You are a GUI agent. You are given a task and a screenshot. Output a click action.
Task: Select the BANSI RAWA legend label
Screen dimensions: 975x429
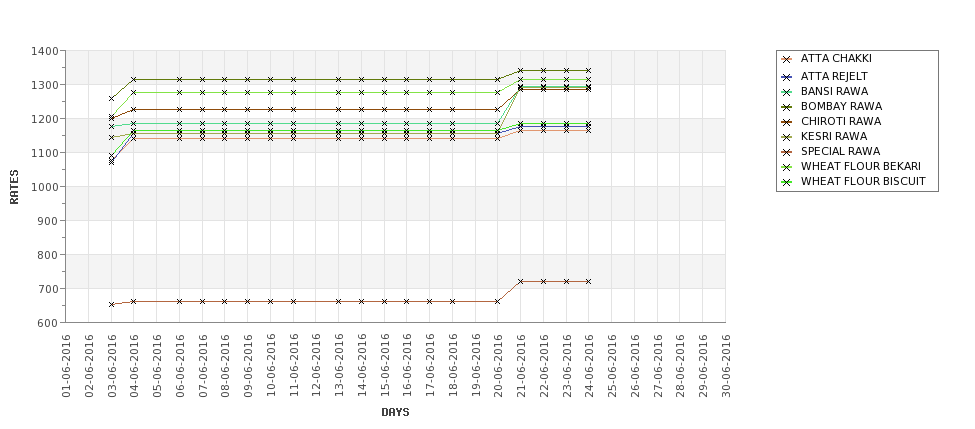coord(834,91)
